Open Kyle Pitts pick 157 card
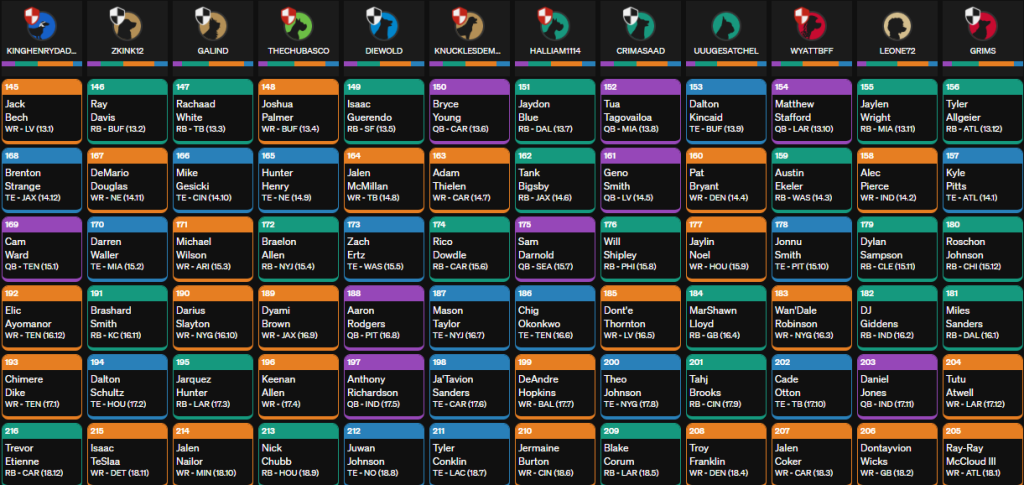Viewport: 1024px width, 485px height. (981, 179)
